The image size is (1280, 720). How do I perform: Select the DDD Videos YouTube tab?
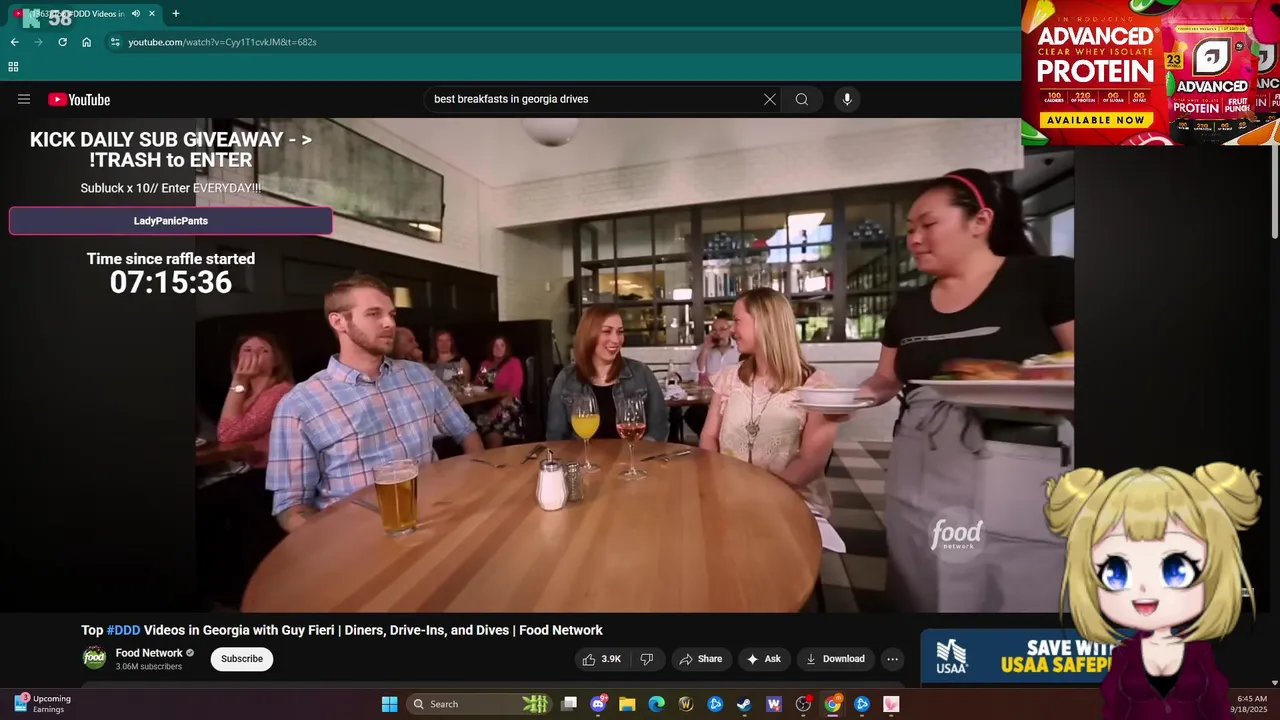coord(85,14)
